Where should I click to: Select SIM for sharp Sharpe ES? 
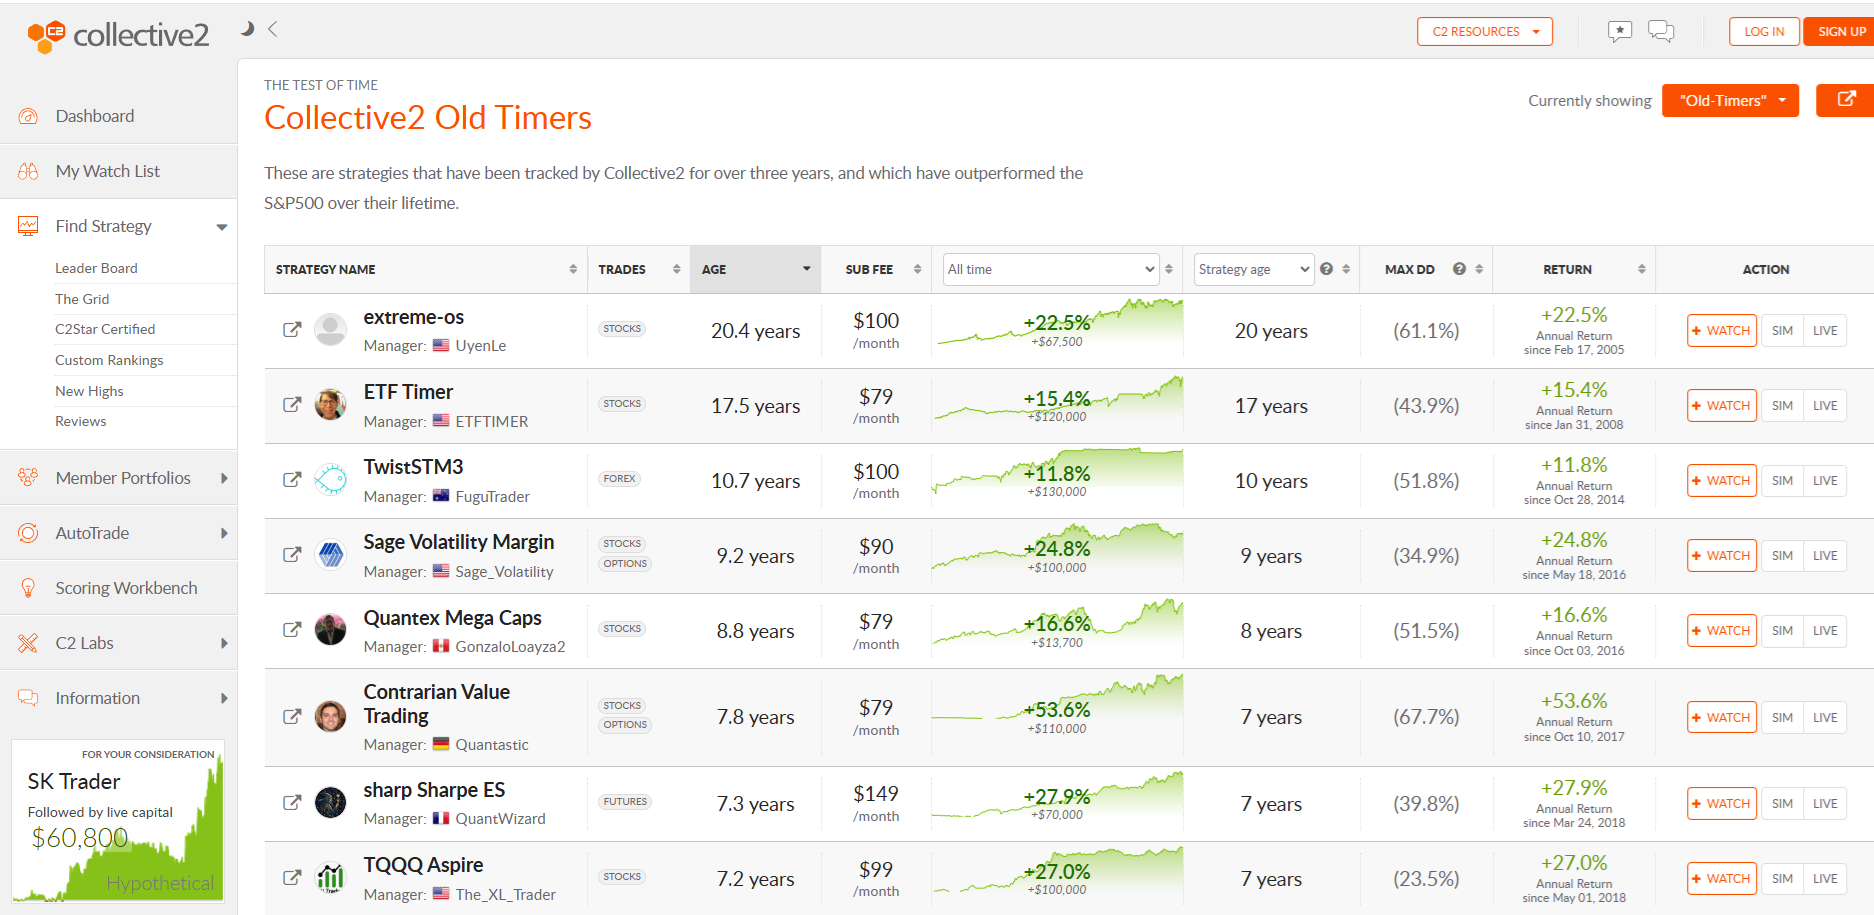point(1782,803)
